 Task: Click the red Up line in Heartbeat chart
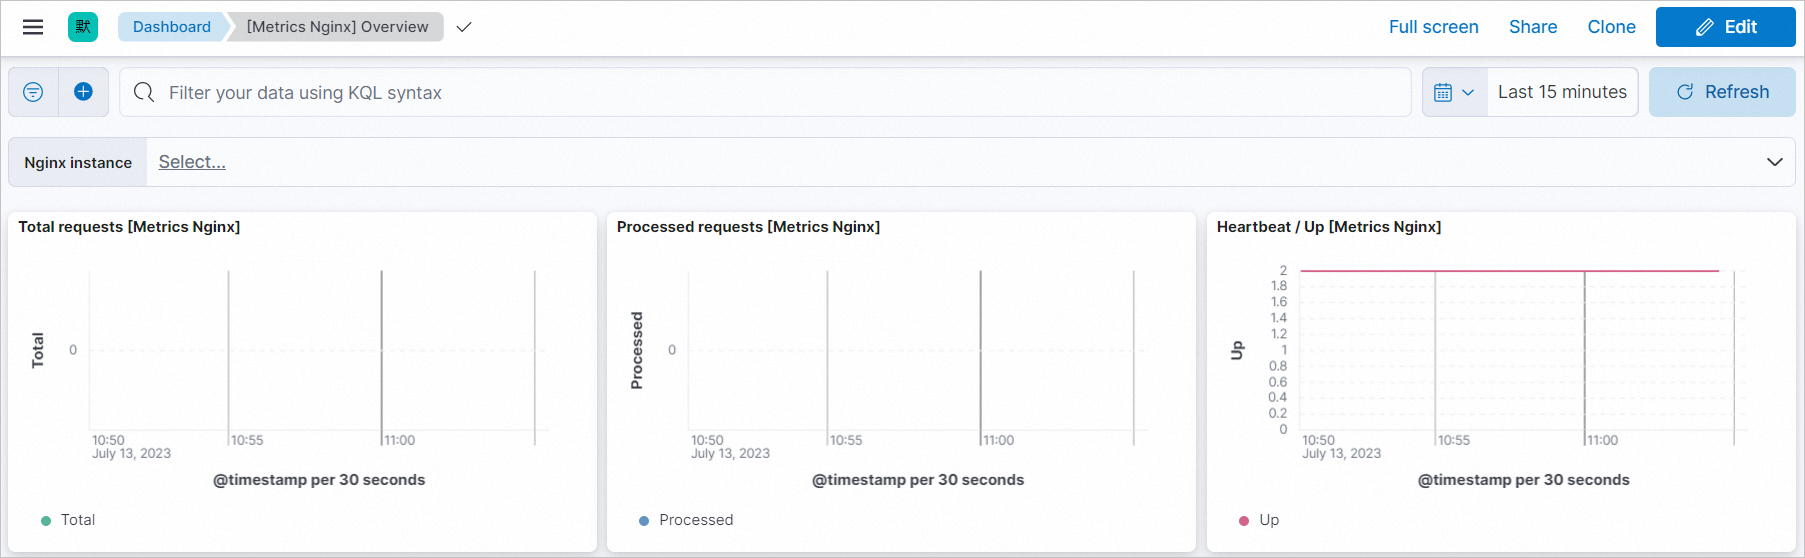[1510, 271]
